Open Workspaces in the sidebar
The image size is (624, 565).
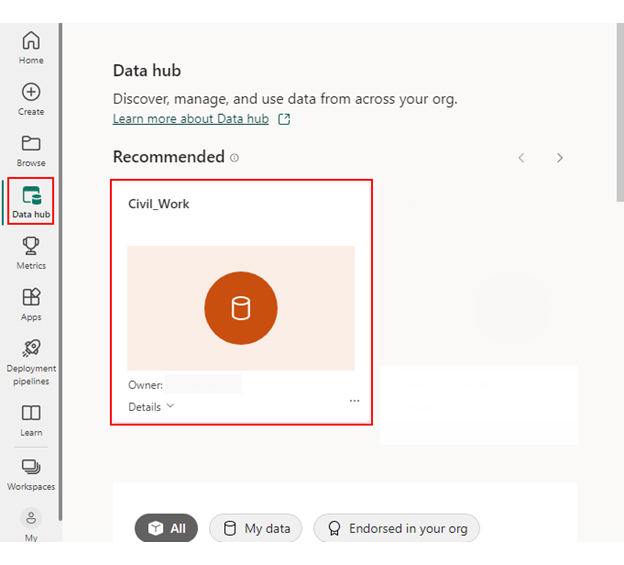[x=31, y=475]
